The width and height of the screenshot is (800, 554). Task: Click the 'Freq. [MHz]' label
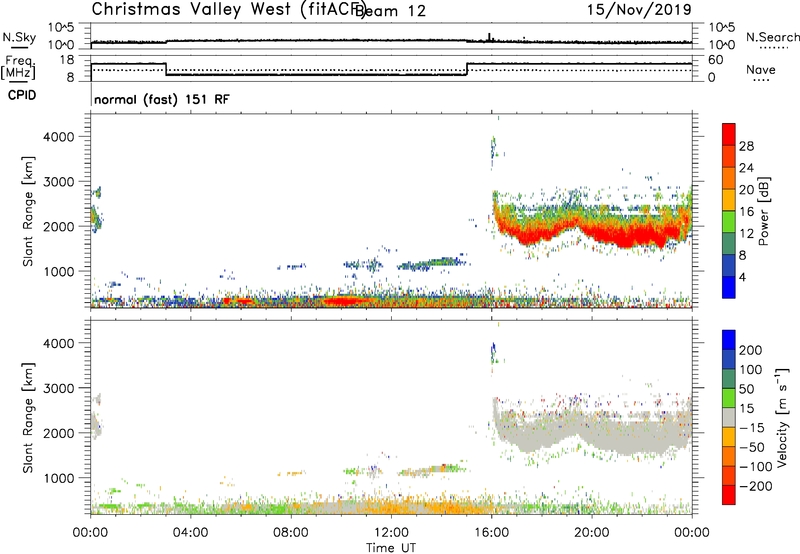[18, 67]
